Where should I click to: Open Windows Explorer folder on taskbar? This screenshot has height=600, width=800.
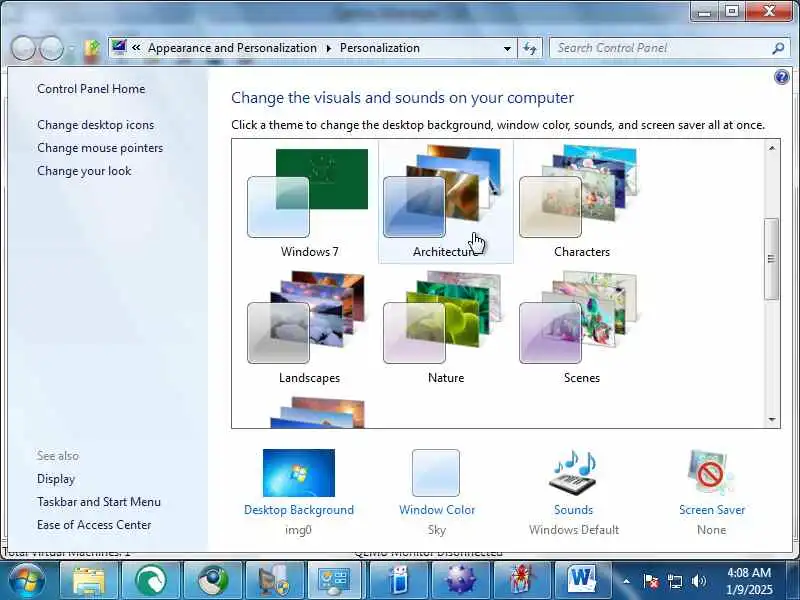[x=89, y=581]
